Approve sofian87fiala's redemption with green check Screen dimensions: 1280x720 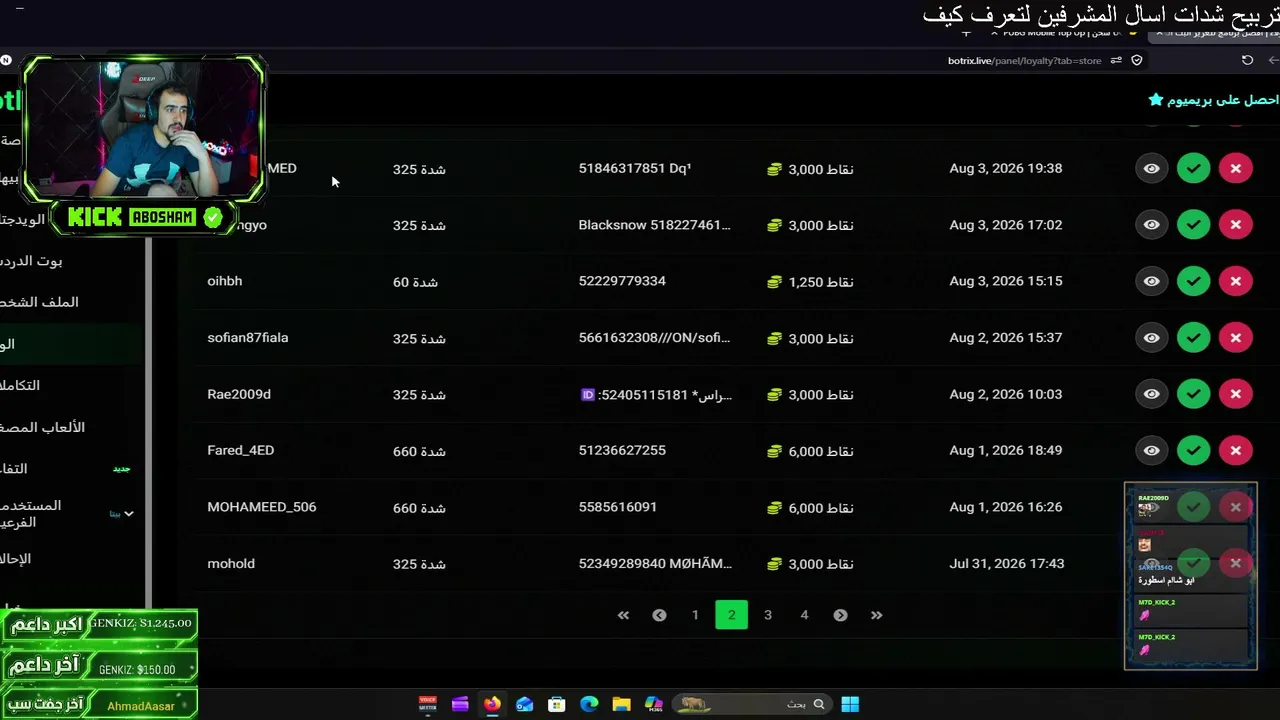(x=1193, y=338)
